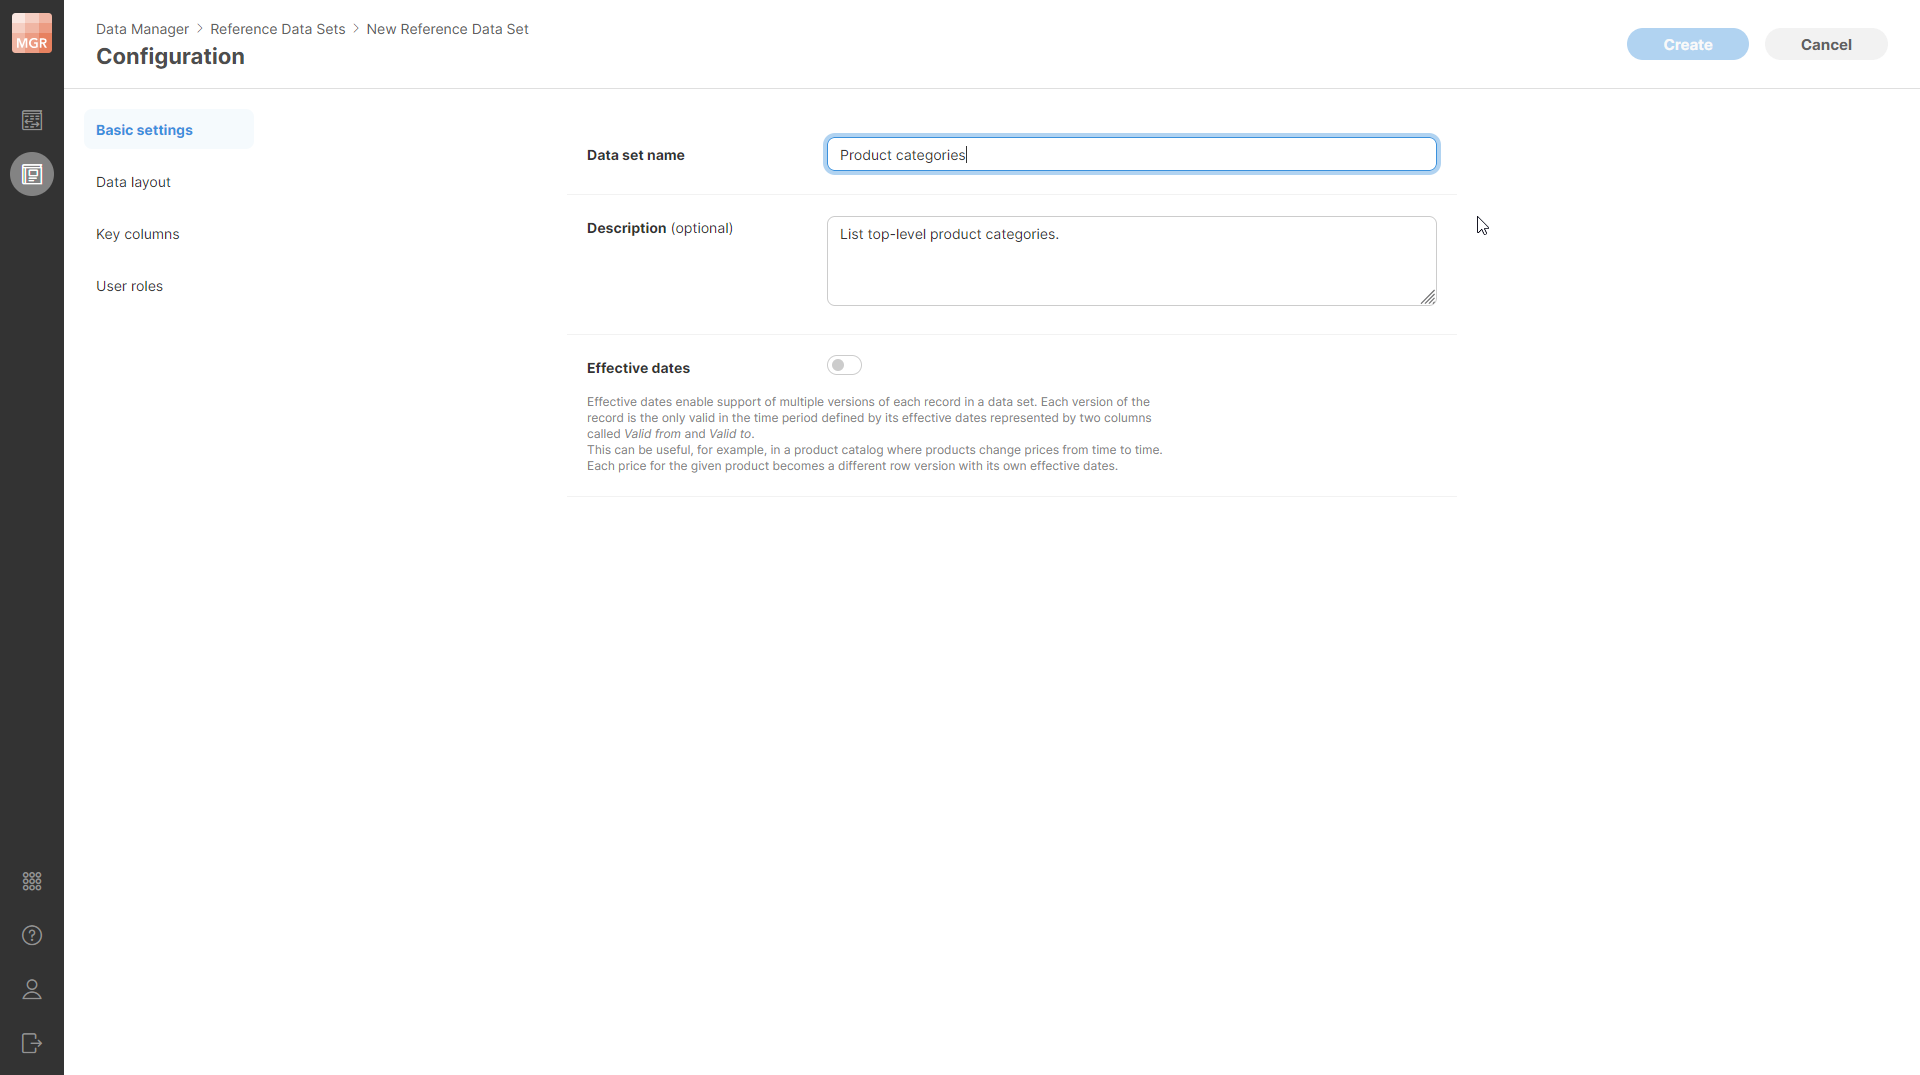Screen dimensions: 1920x1075
Task: Enable the Effective dates toggle
Action: (x=844, y=365)
